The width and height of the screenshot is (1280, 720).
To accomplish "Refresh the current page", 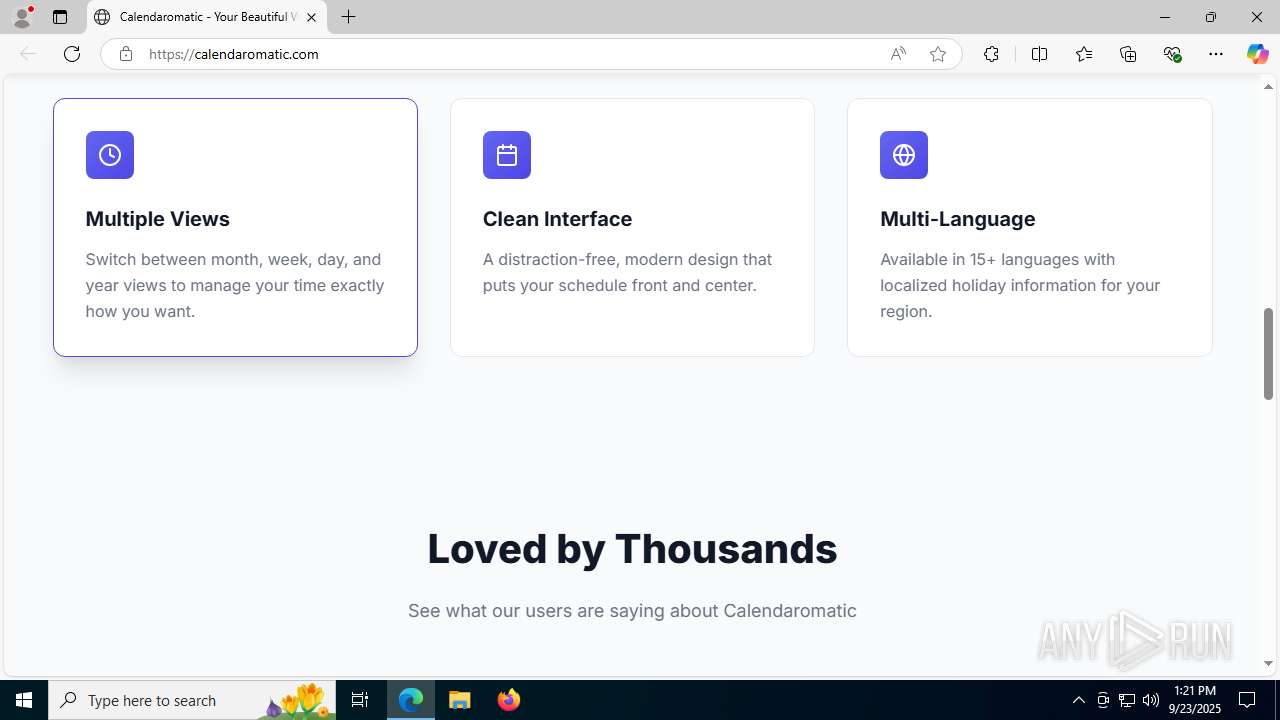I will point(72,54).
